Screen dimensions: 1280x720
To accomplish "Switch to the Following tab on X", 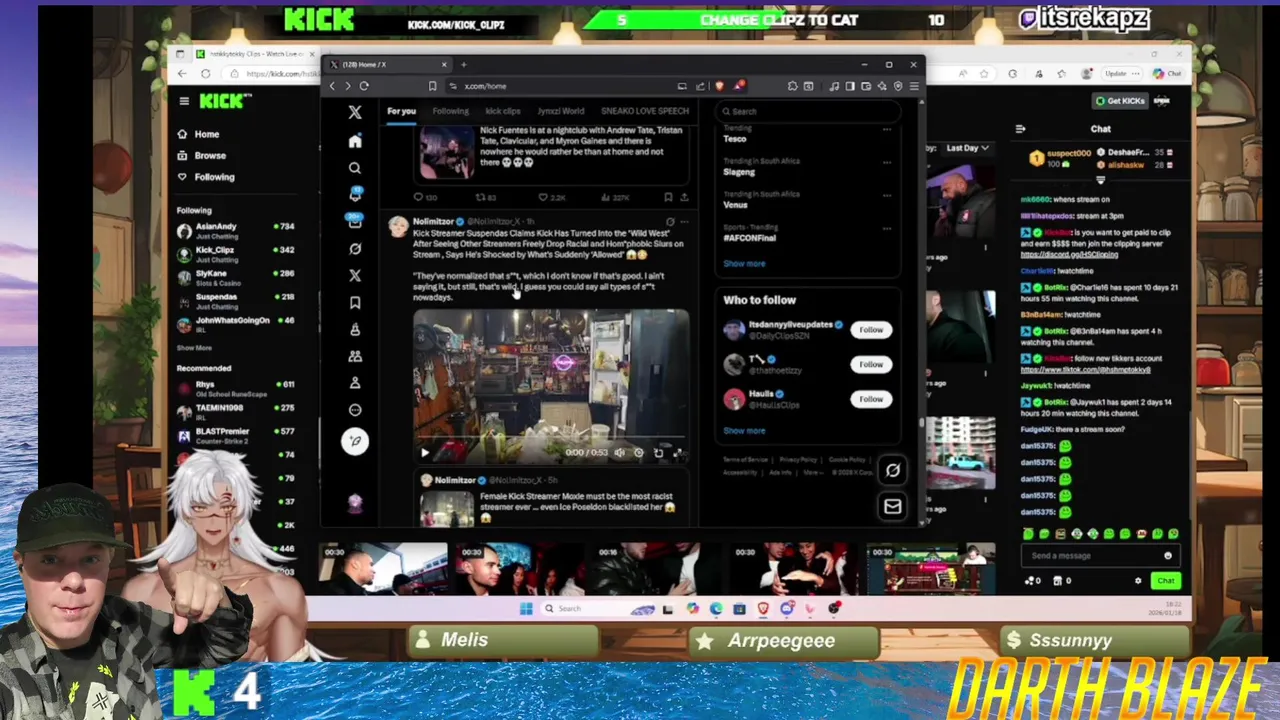I will click(450, 111).
